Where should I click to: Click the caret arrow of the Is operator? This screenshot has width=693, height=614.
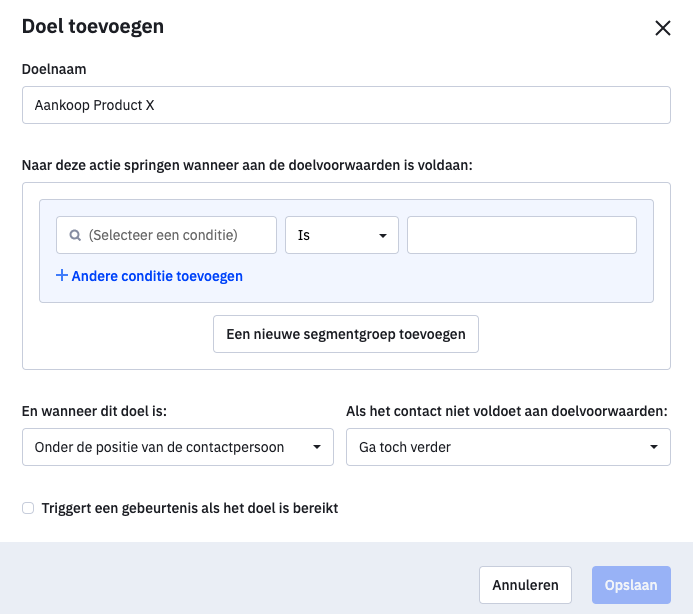tap(383, 236)
